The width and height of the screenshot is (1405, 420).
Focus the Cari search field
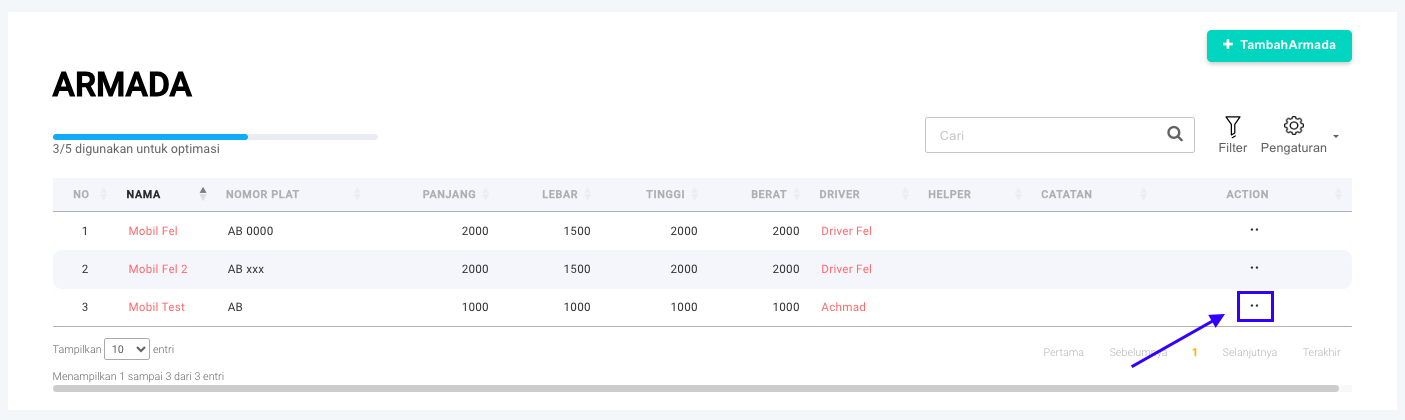click(1045, 135)
